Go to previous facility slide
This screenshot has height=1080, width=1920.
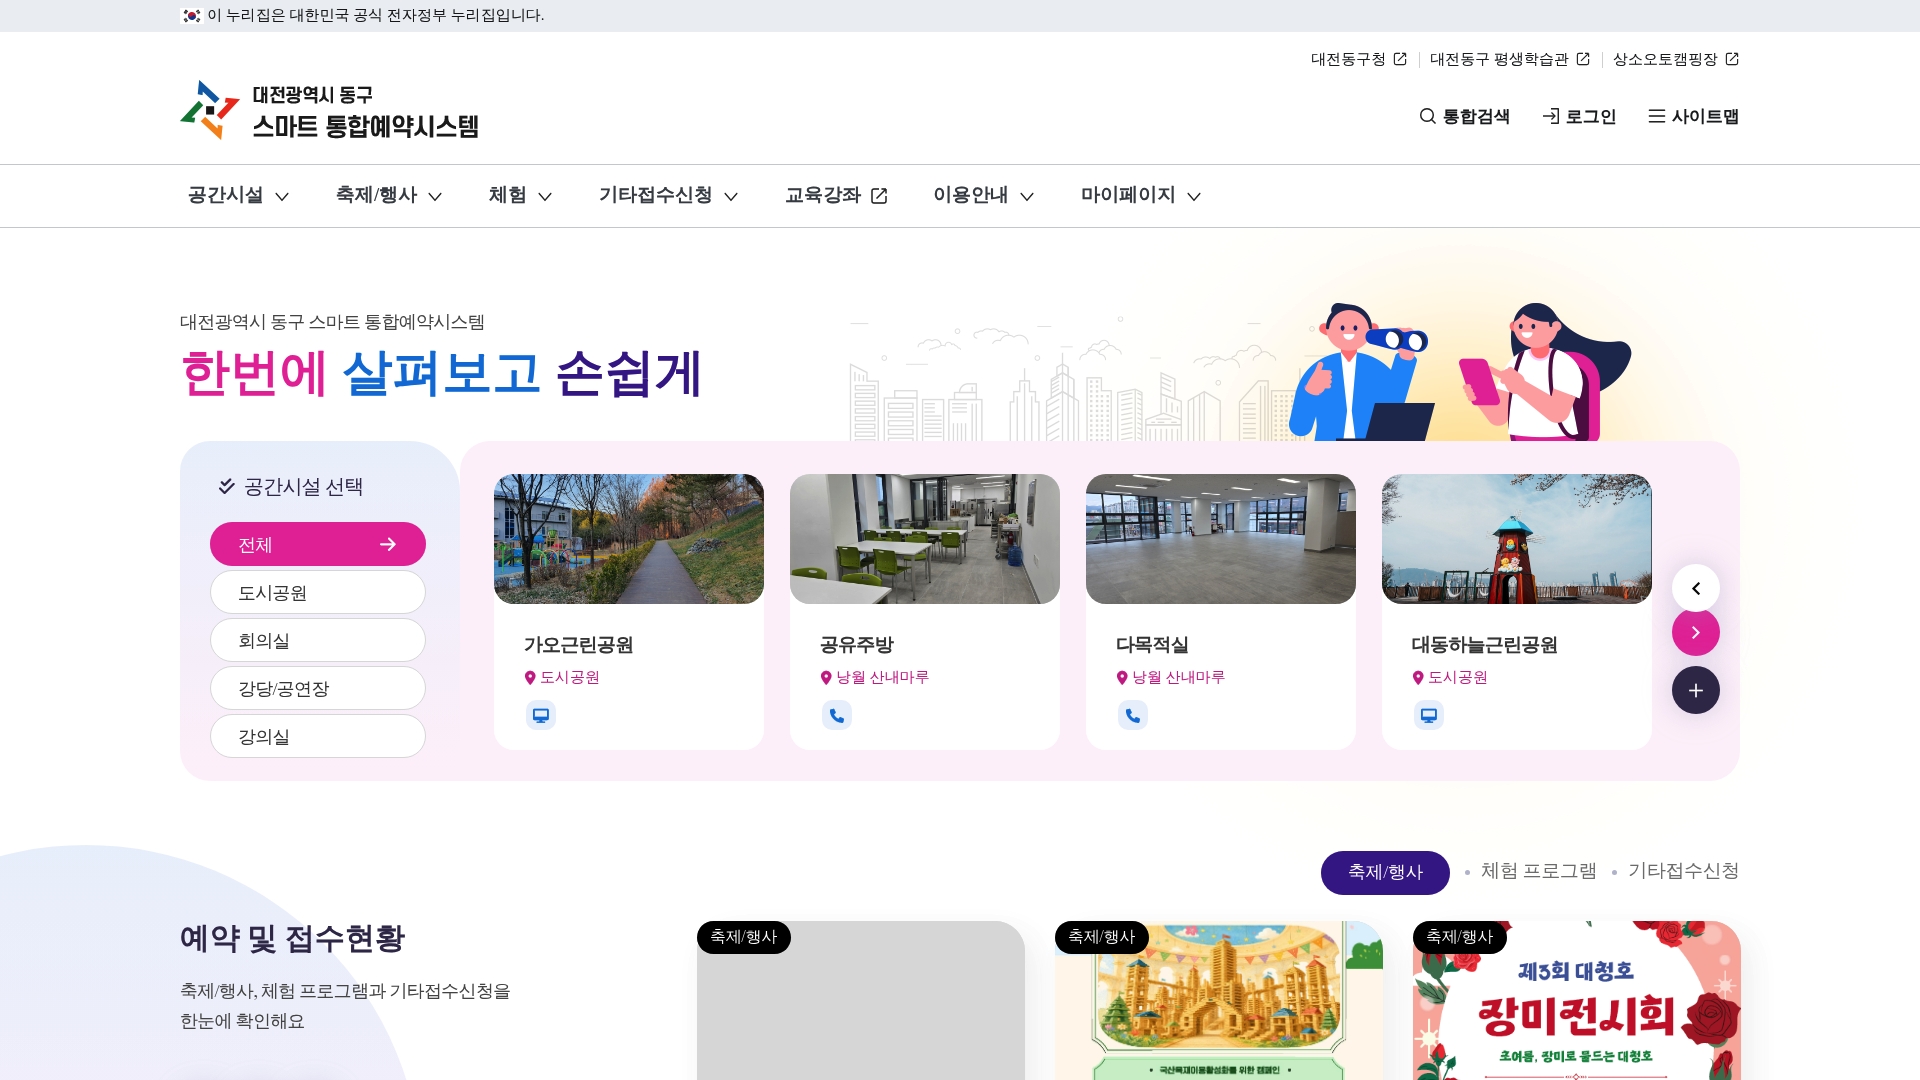tap(1696, 588)
